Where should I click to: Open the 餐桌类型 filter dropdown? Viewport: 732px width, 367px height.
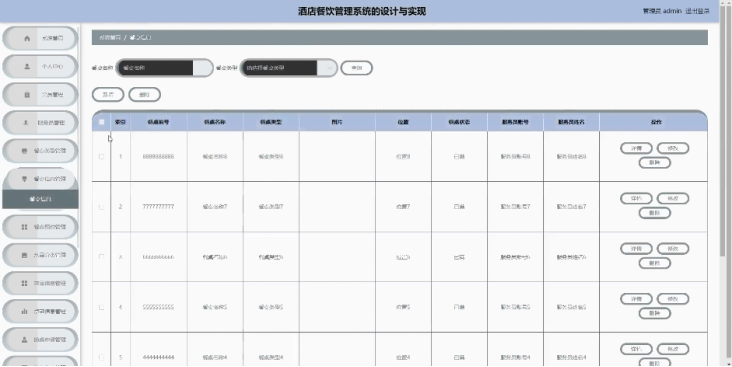289,68
